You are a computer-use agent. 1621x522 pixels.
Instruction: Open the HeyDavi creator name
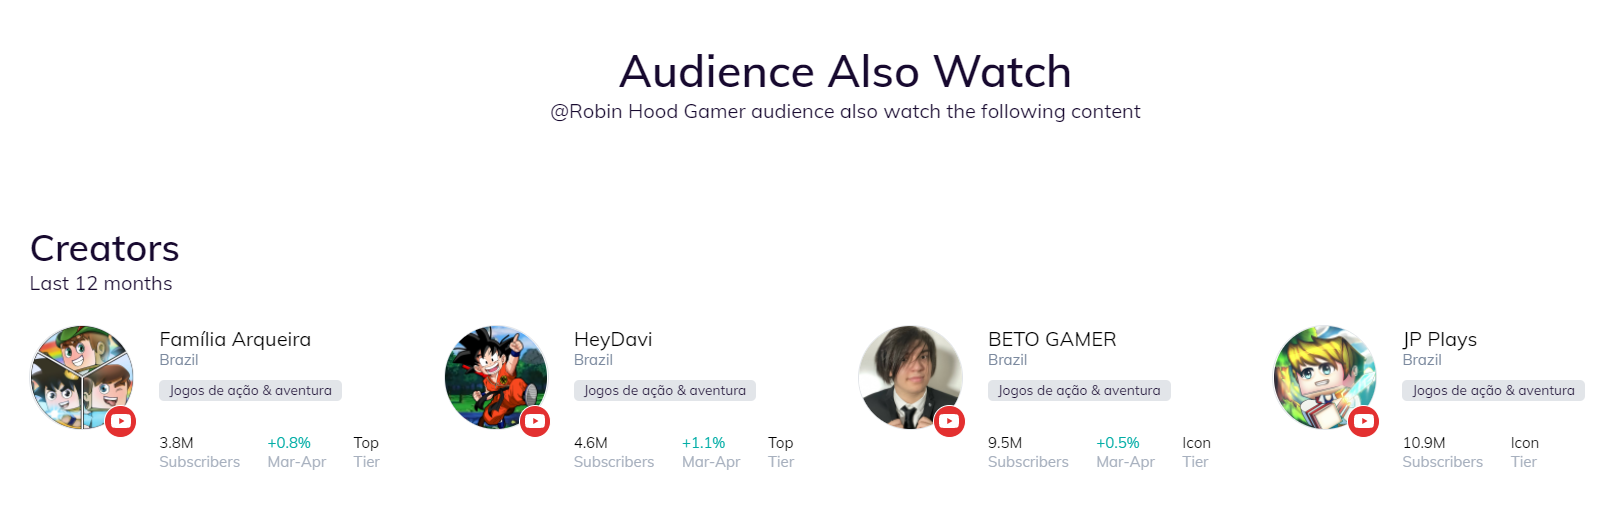pyautogui.click(x=613, y=339)
